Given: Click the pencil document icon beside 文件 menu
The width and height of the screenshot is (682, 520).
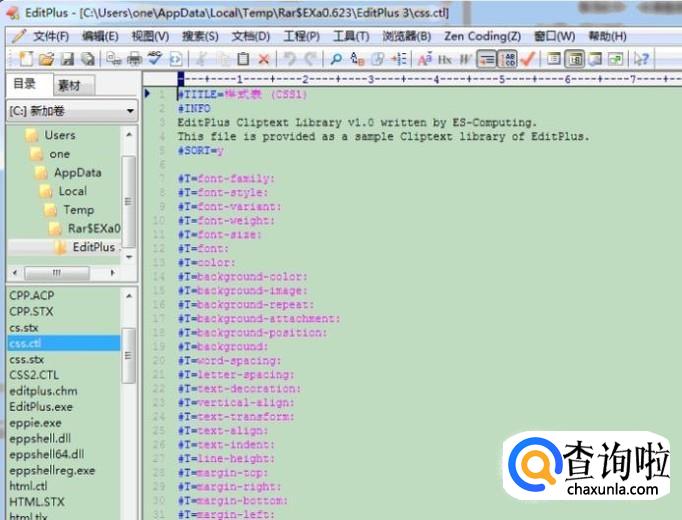Looking at the screenshot, I should pos(19,36).
